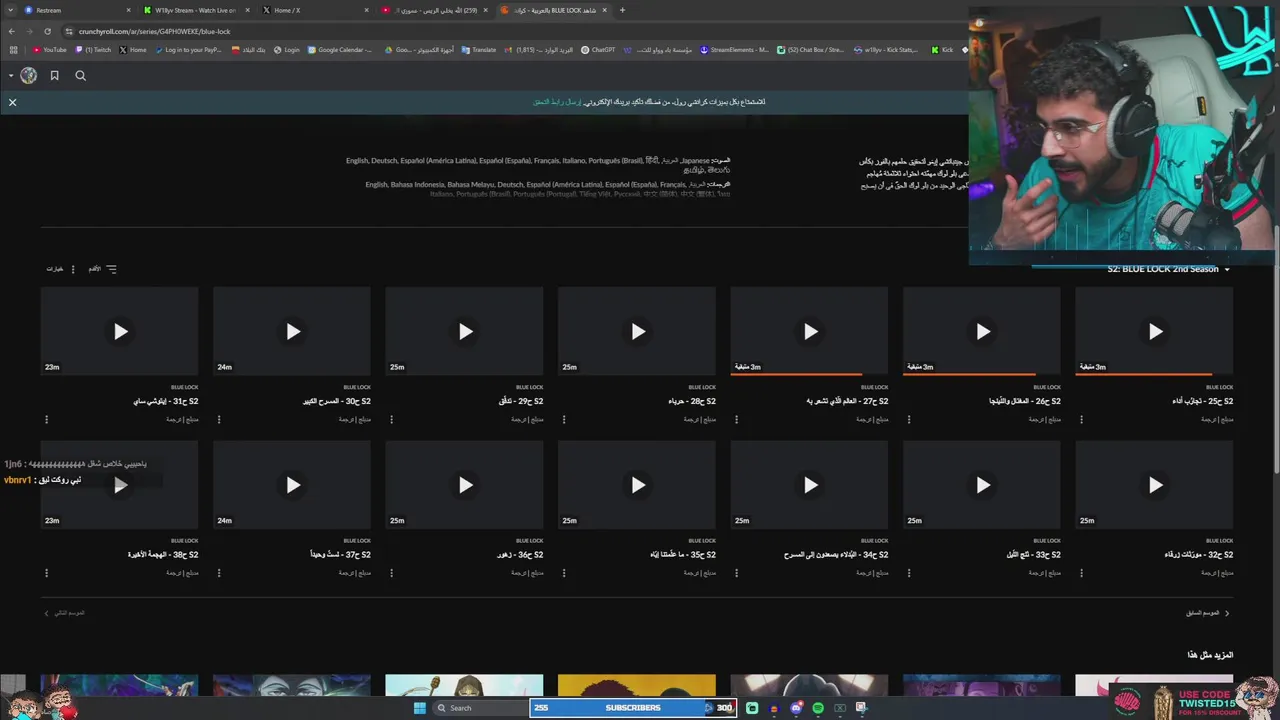Open three-dot menu for episode S2 E30
The image size is (1280, 720).
(x=219, y=419)
